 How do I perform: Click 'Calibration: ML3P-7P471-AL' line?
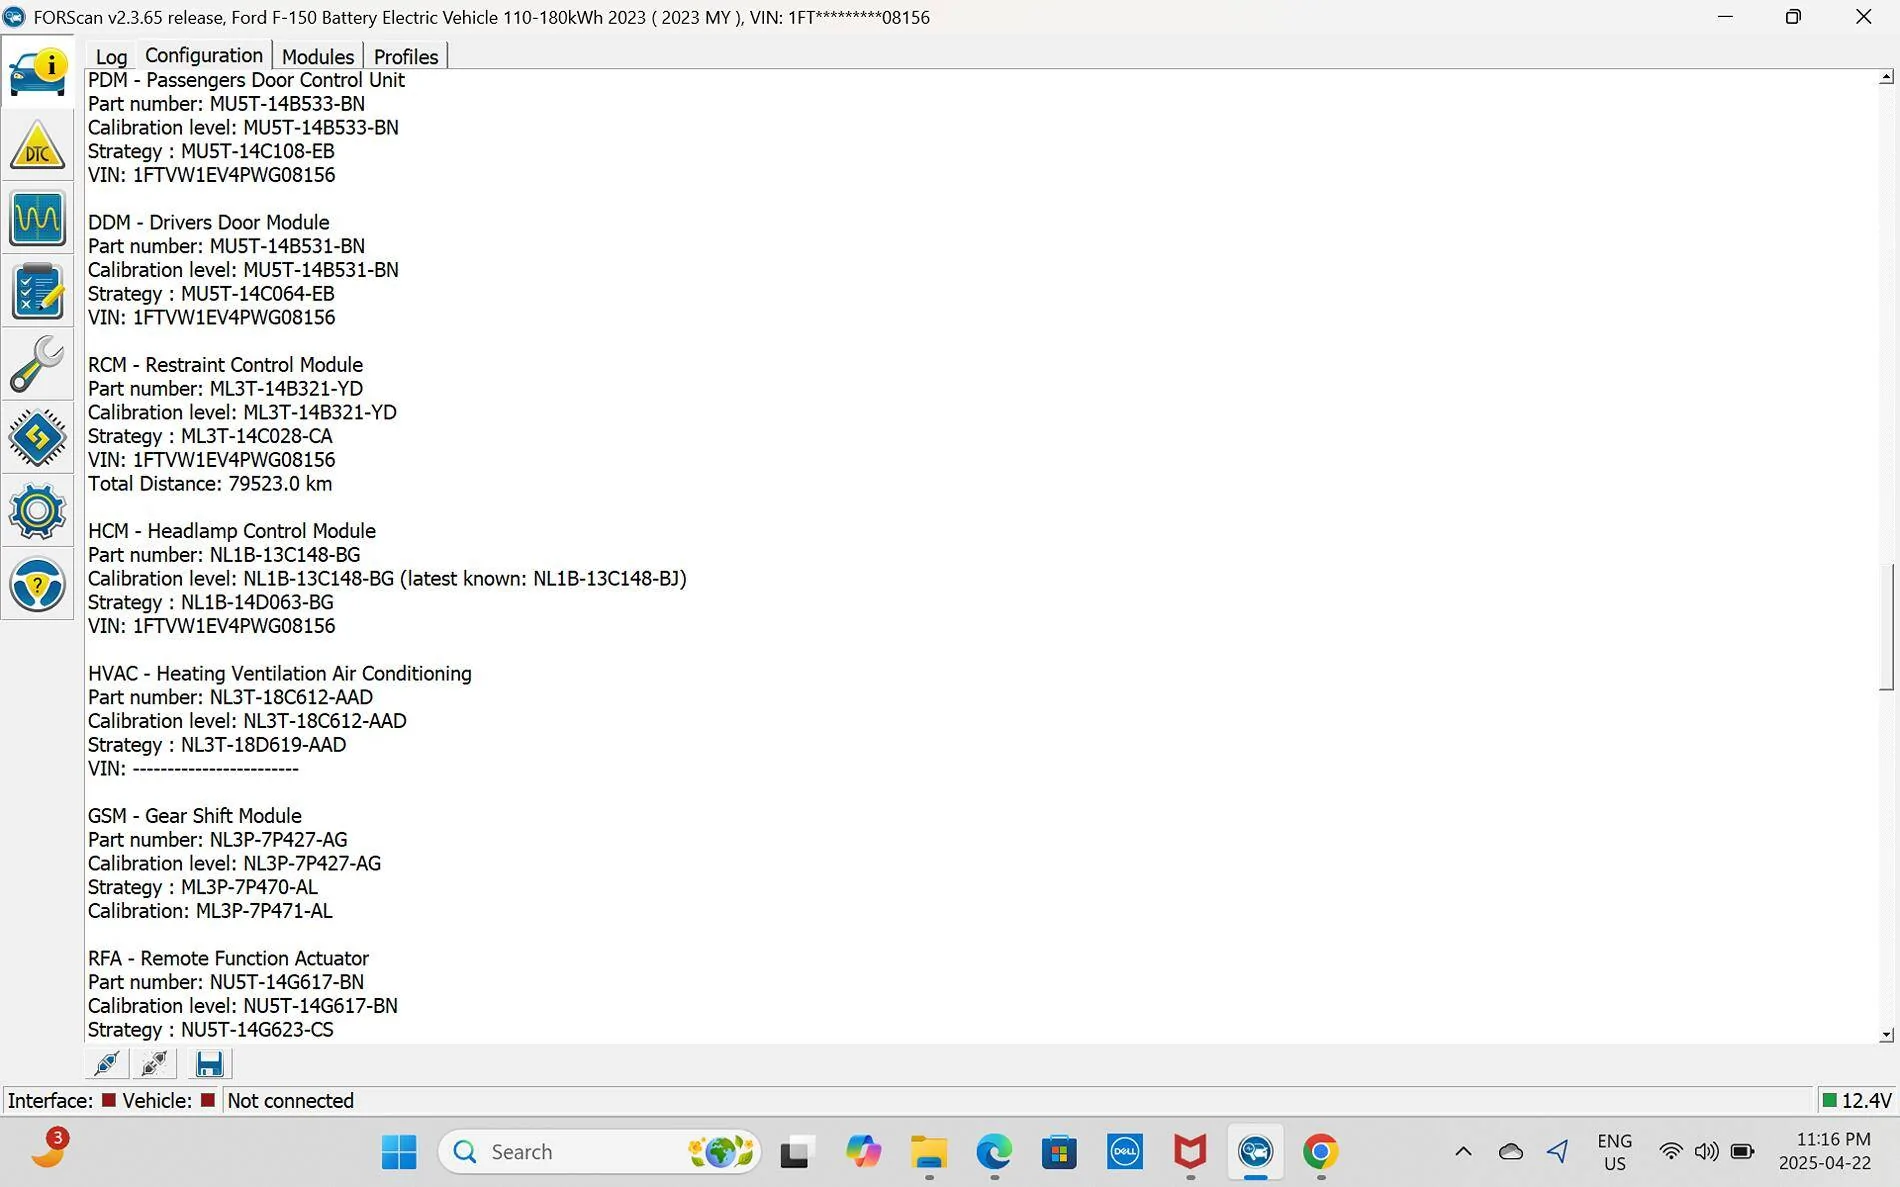pyautogui.click(x=210, y=911)
